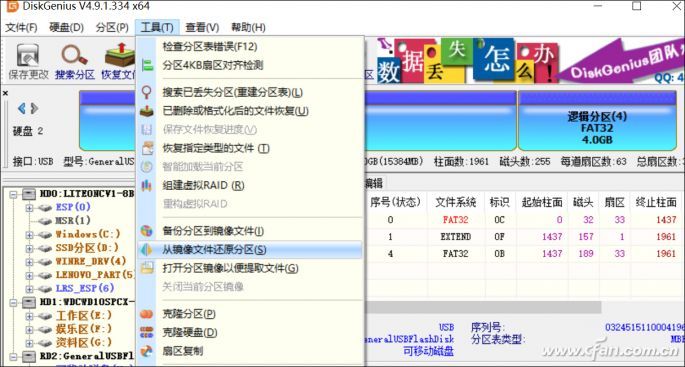Click the green 分区4KB扇区对齐检测 icon
The height and width of the screenshot is (367, 685).
(x=147, y=66)
